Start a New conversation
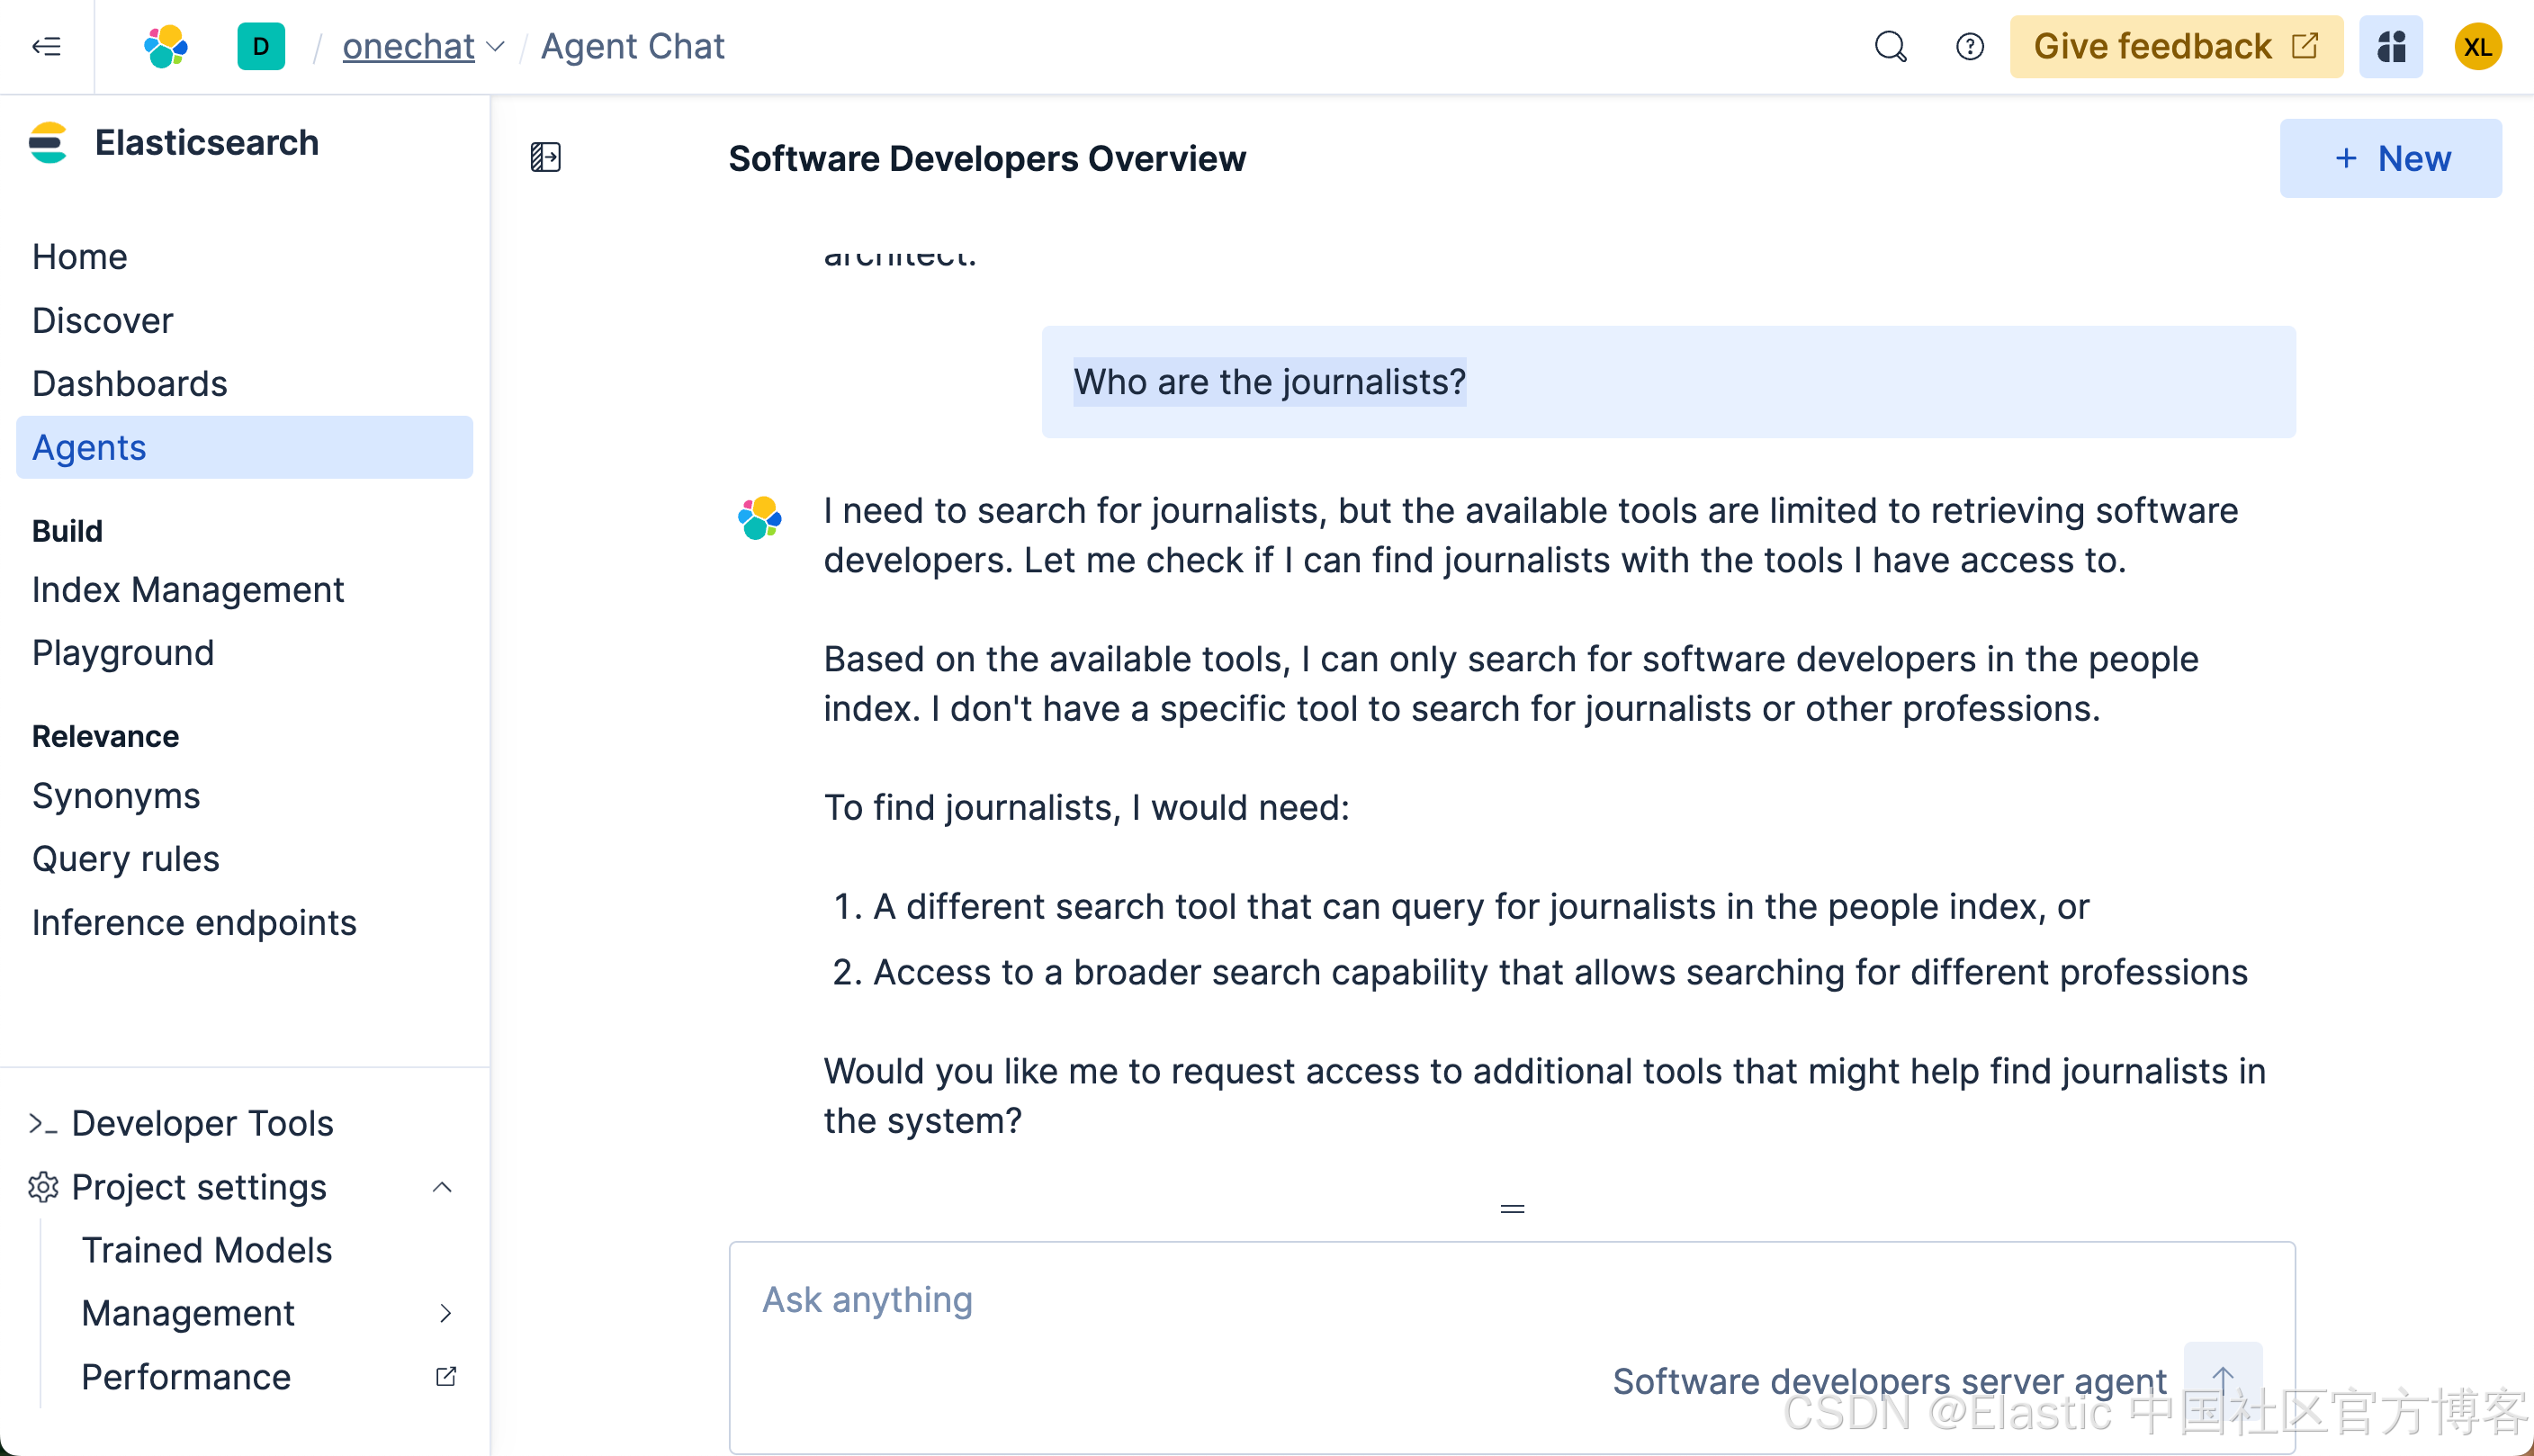2534x1456 pixels. [x=2390, y=158]
